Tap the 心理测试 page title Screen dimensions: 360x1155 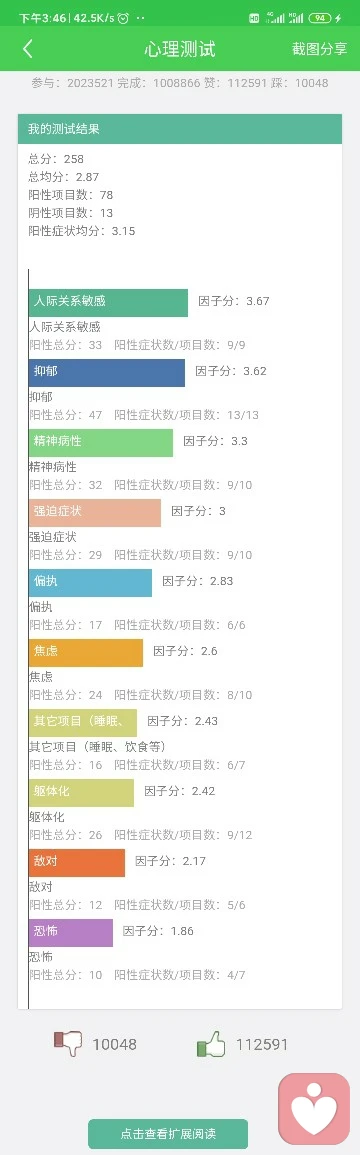[x=180, y=49]
